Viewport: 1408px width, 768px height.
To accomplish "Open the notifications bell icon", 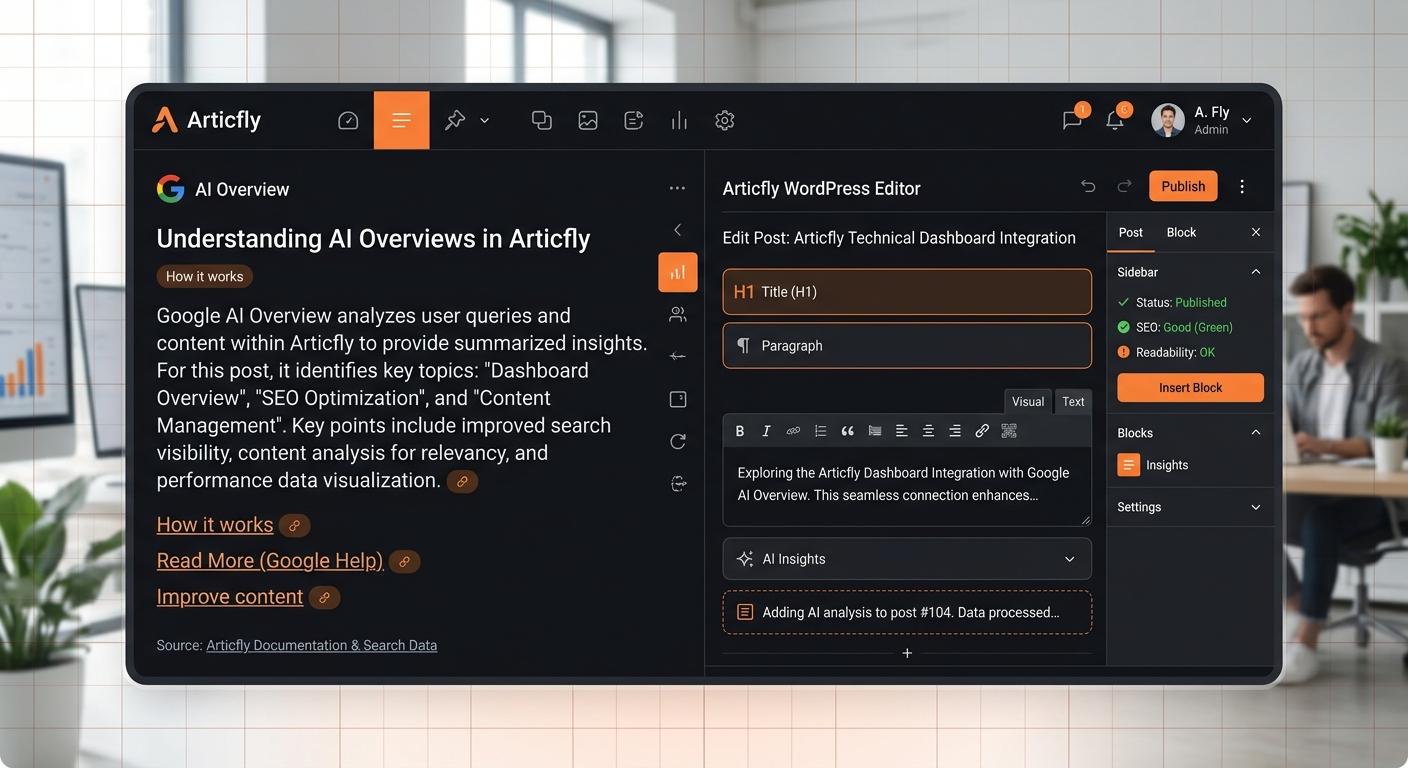I will click(1114, 120).
